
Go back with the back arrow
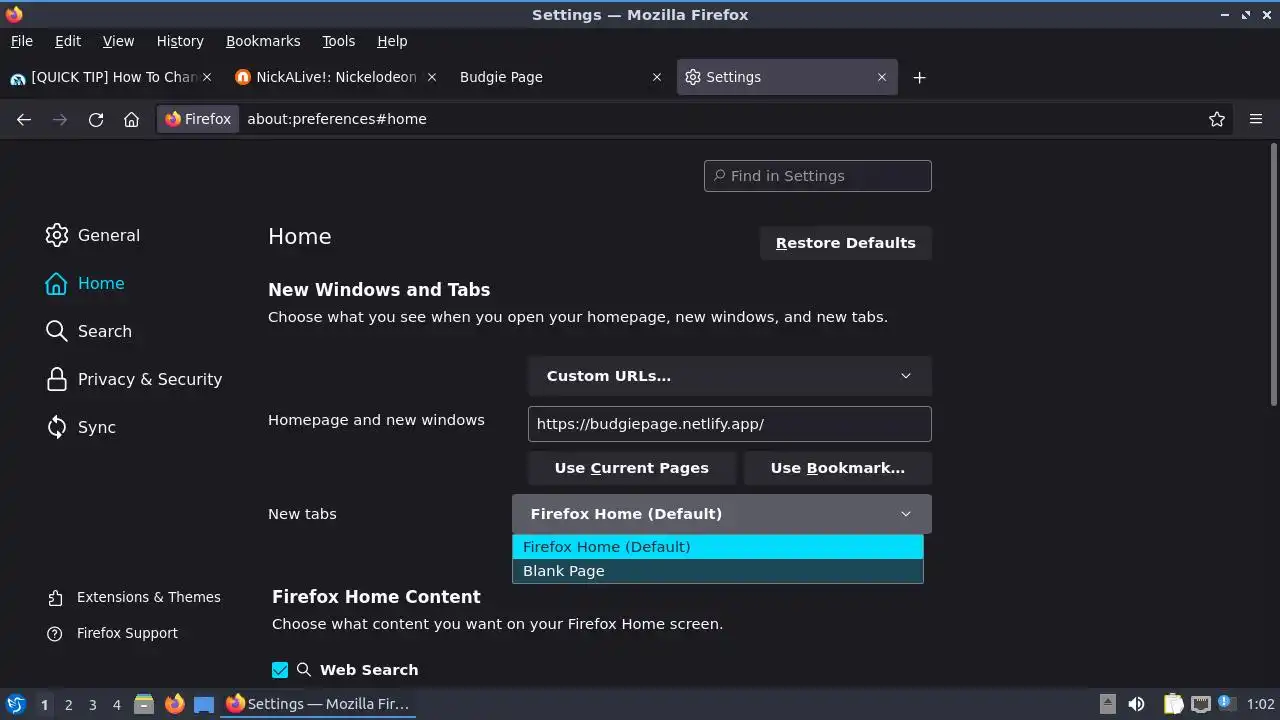24,119
